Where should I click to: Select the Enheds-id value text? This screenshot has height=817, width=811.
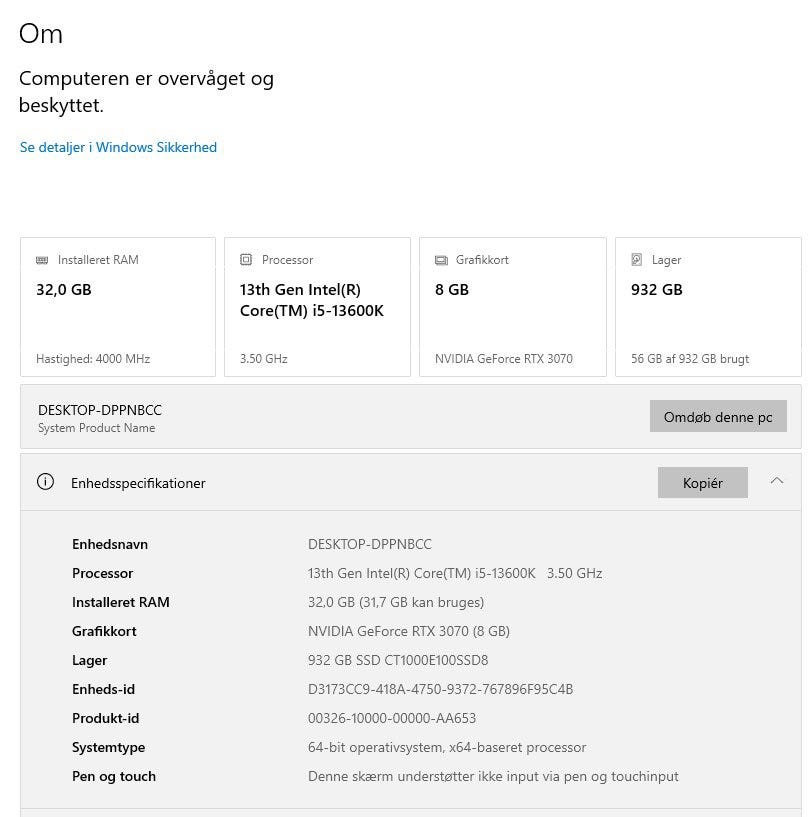click(x=440, y=689)
